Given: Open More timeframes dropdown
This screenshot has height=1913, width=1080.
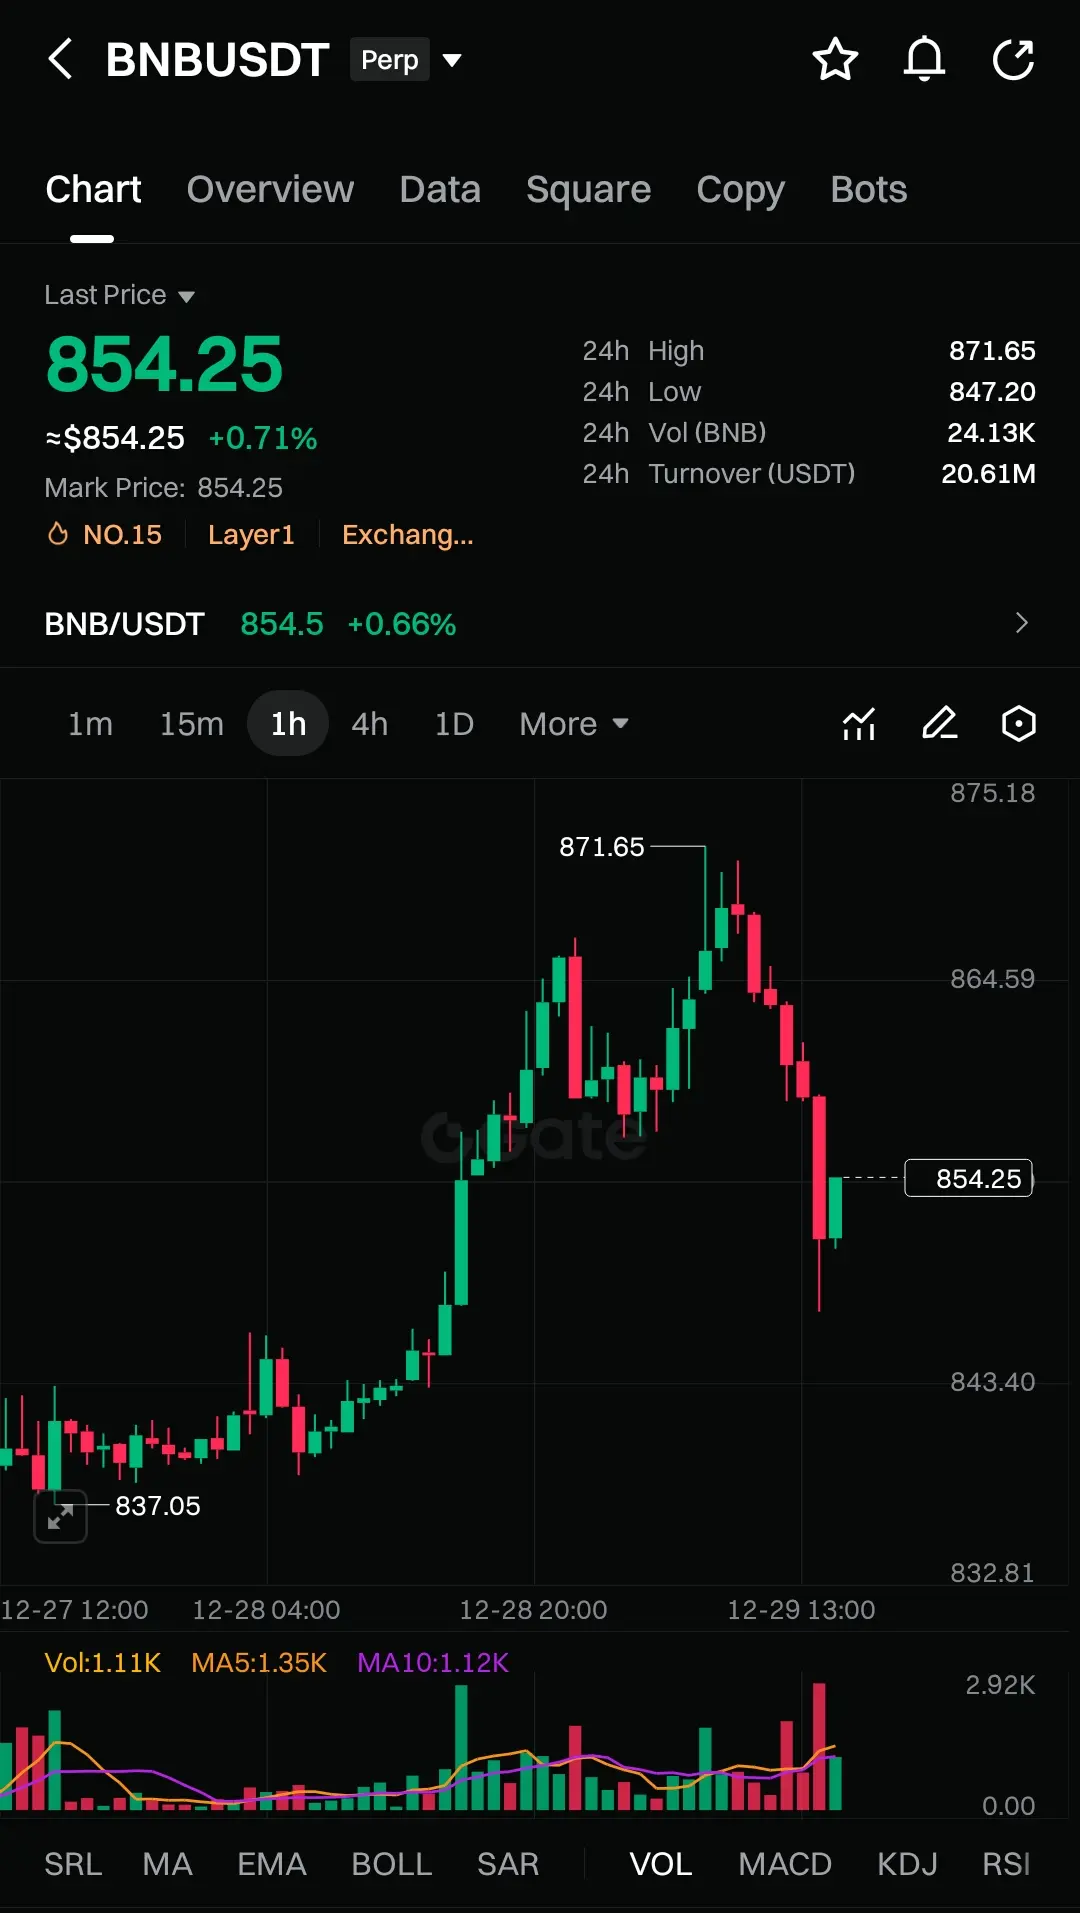Looking at the screenshot, I should tap(574, 724).
